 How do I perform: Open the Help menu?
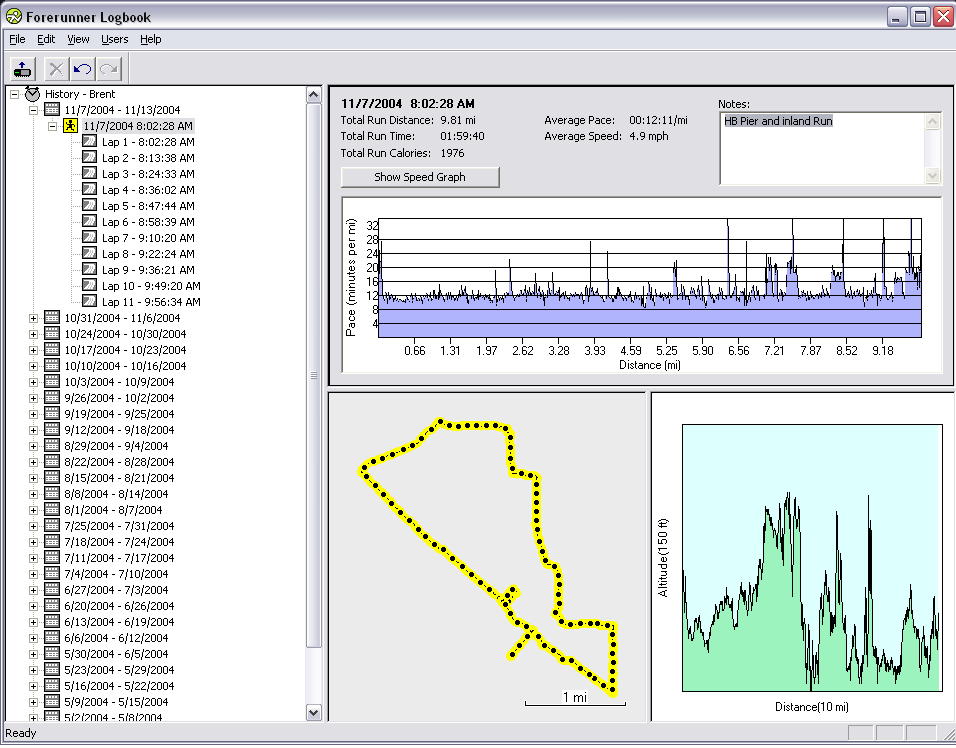[x=151, y=39]
